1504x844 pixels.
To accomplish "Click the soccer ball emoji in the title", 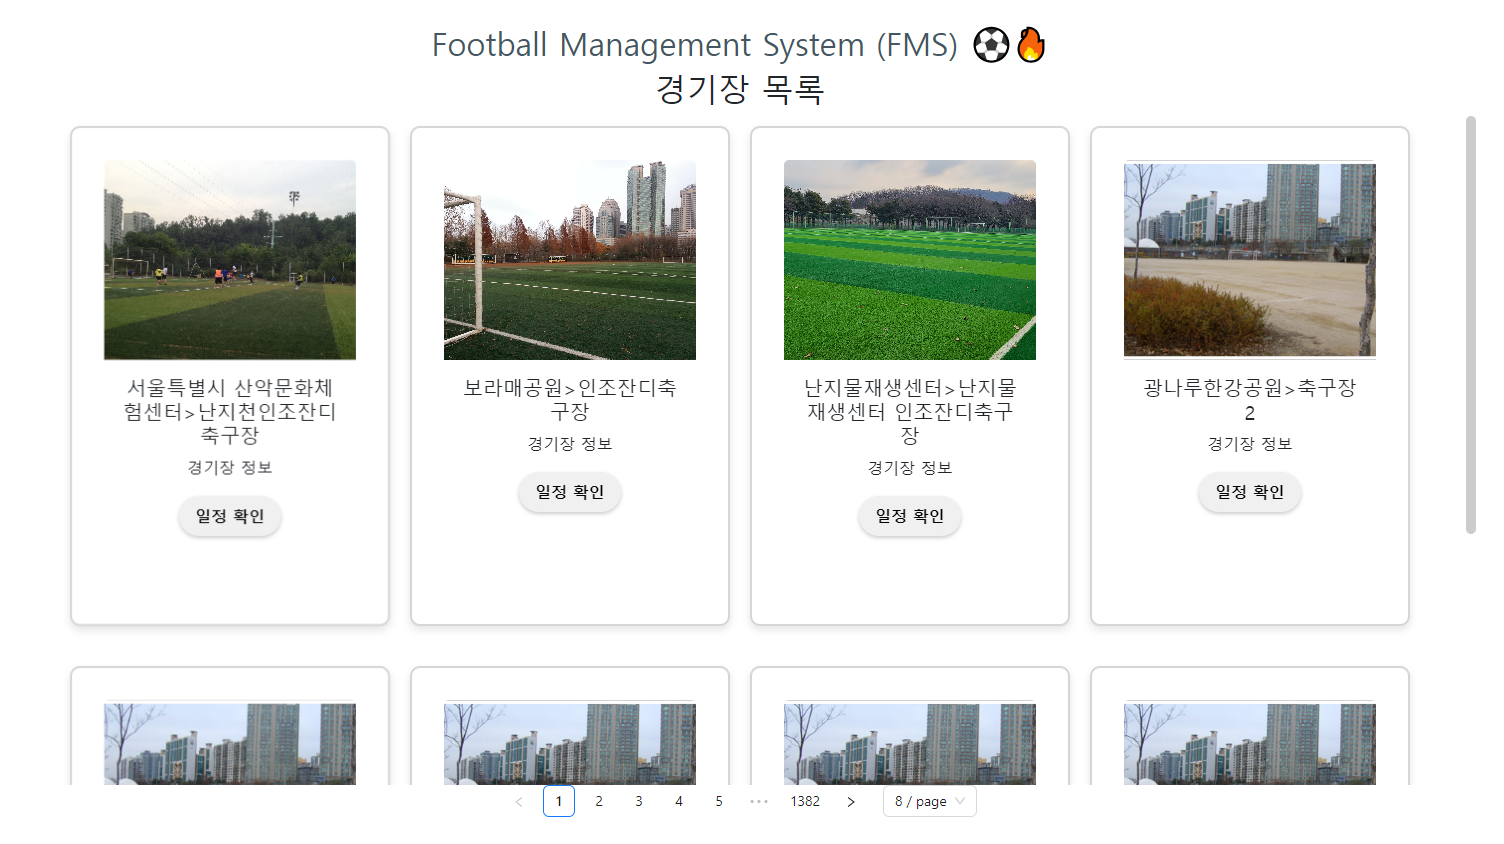I will [991, 44].
